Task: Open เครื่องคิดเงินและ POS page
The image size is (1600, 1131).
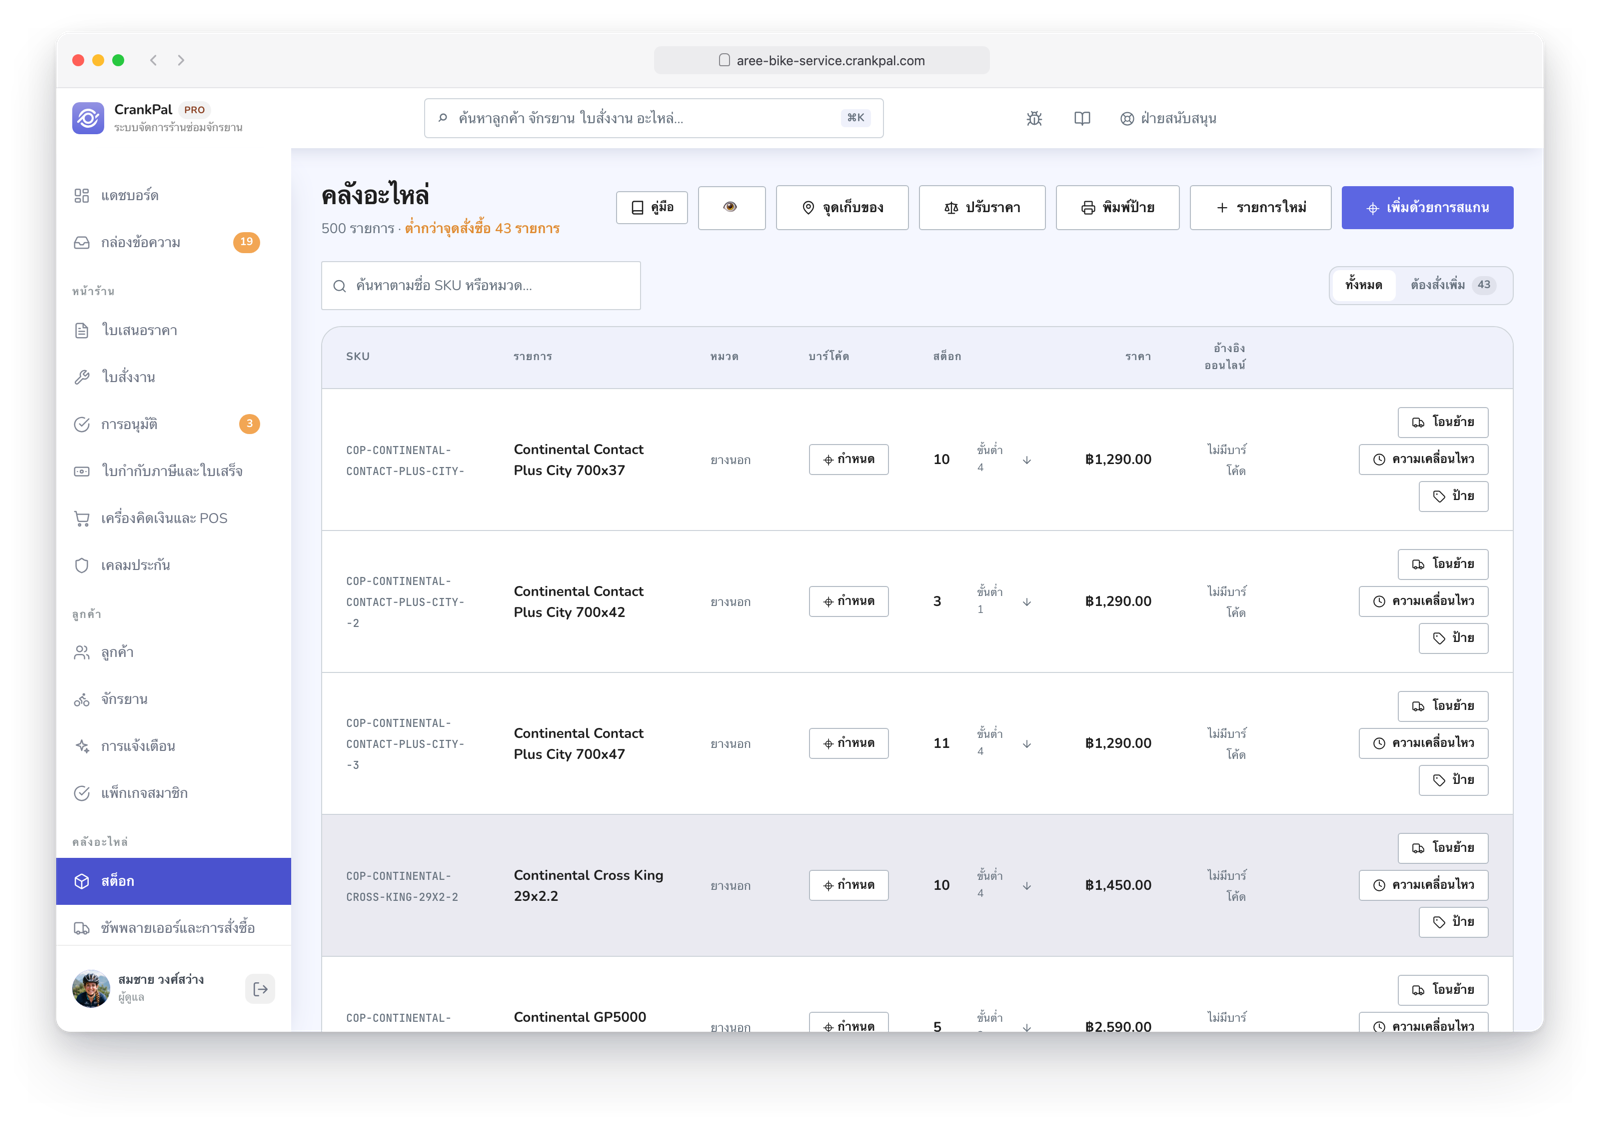Action: (173, 518)
